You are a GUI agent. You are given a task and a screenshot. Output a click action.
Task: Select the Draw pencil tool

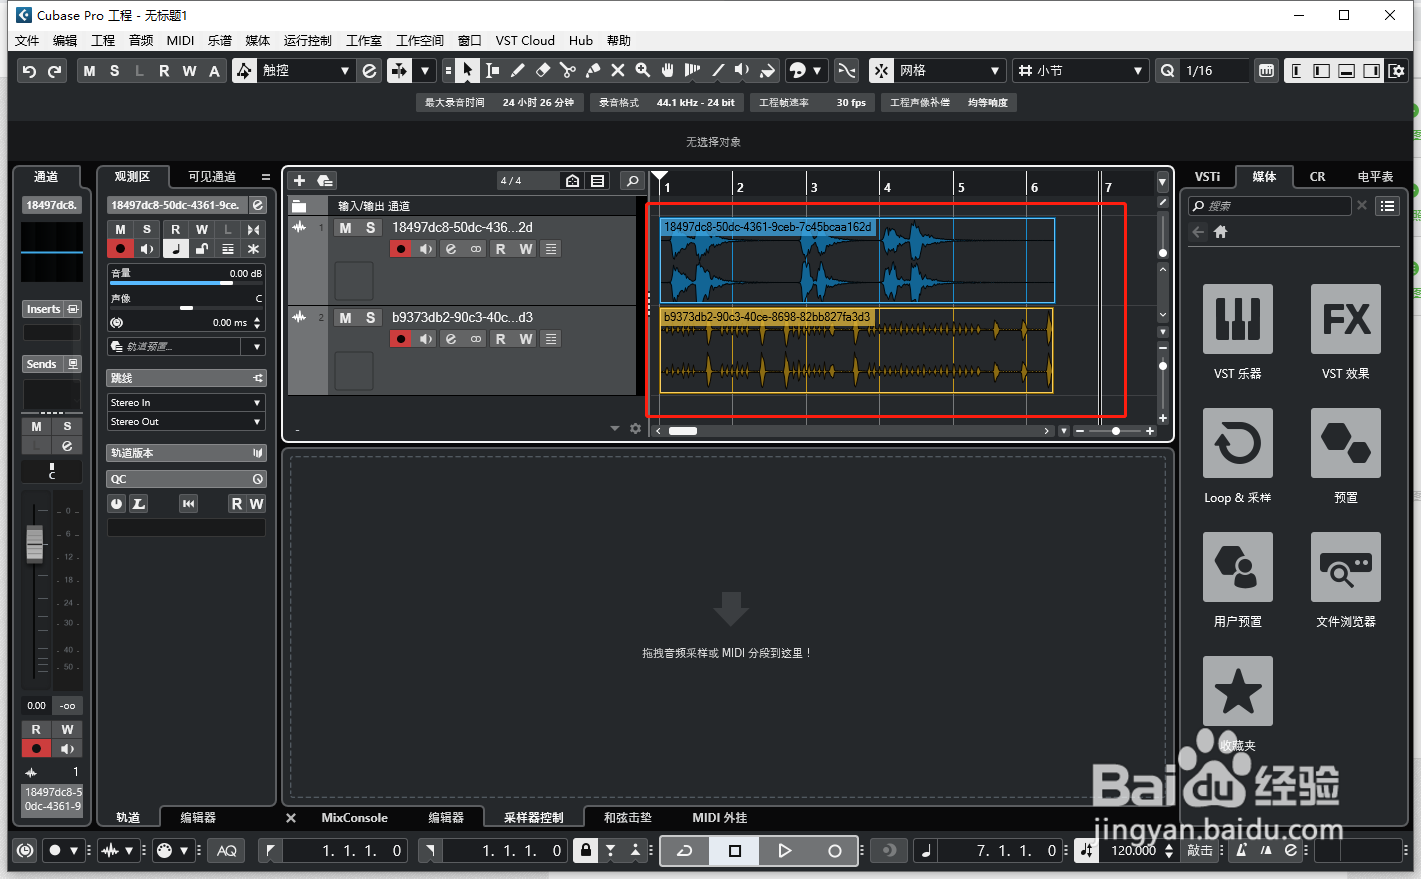(x=517, y=70)
